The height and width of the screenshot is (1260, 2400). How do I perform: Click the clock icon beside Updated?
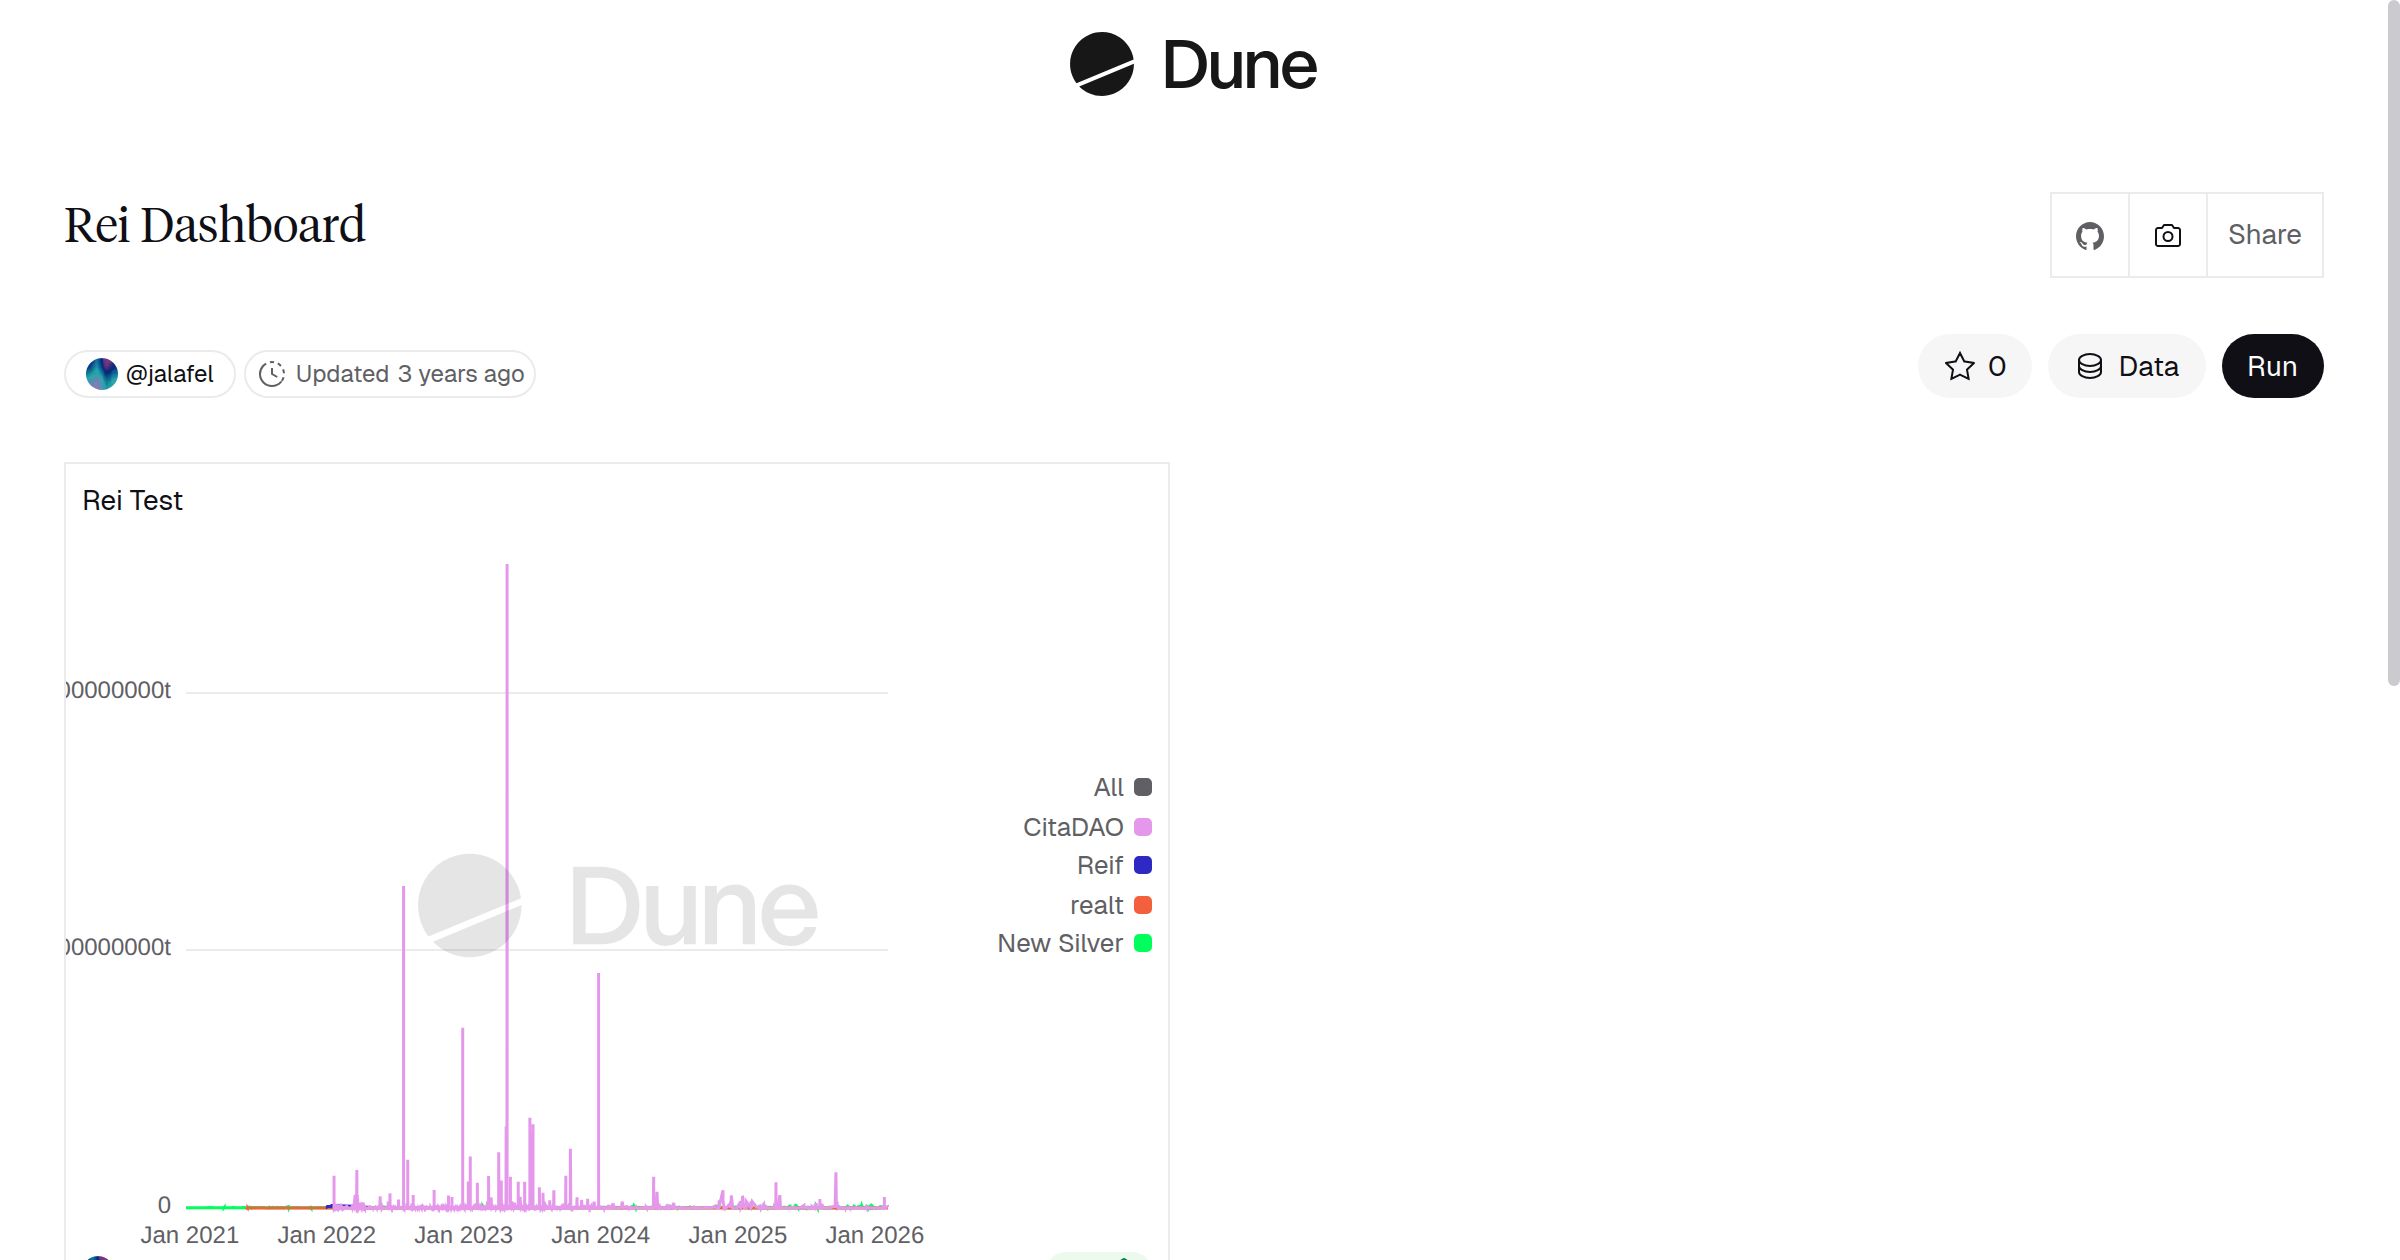(274, 373)
